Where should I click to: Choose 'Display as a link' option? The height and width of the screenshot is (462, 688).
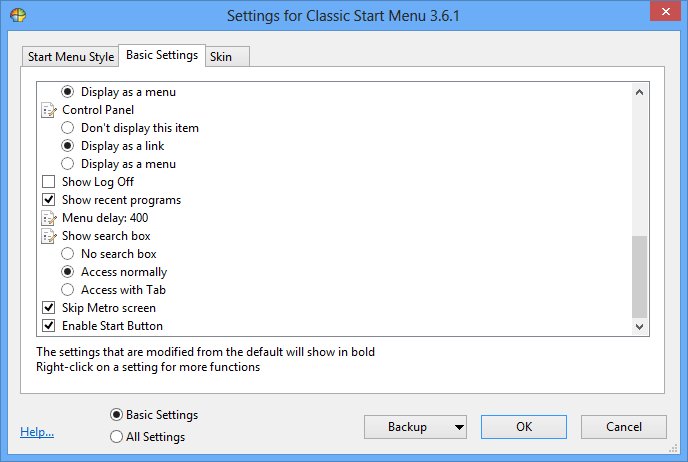tap(67, 146)
